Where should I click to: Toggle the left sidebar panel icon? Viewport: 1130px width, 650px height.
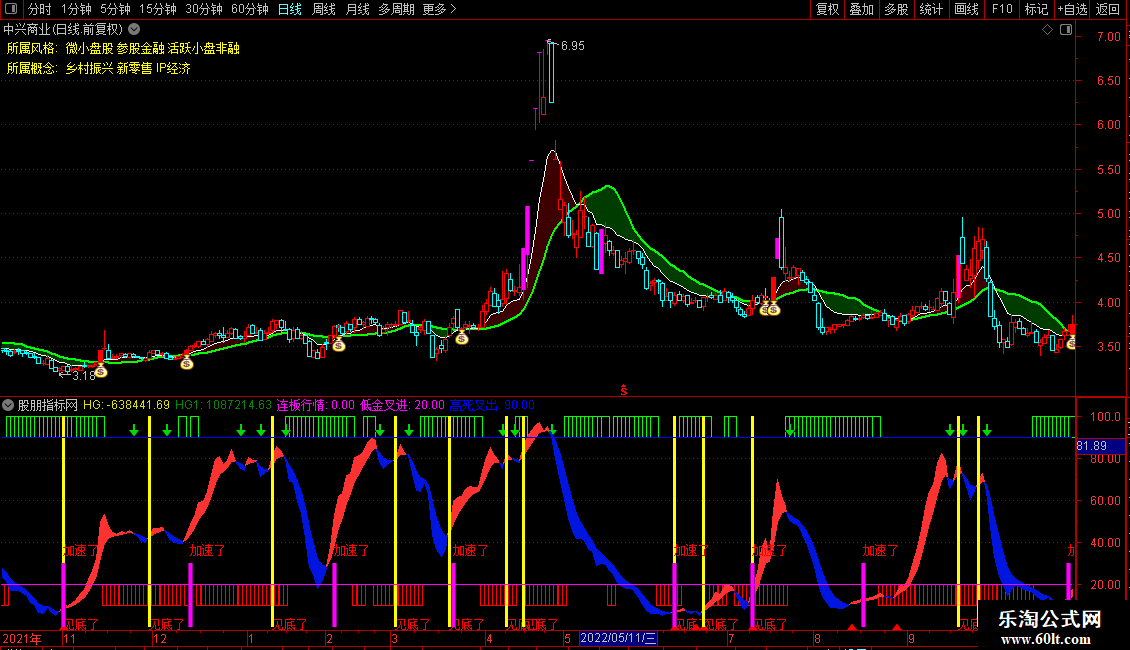click(x=9, y=9)
